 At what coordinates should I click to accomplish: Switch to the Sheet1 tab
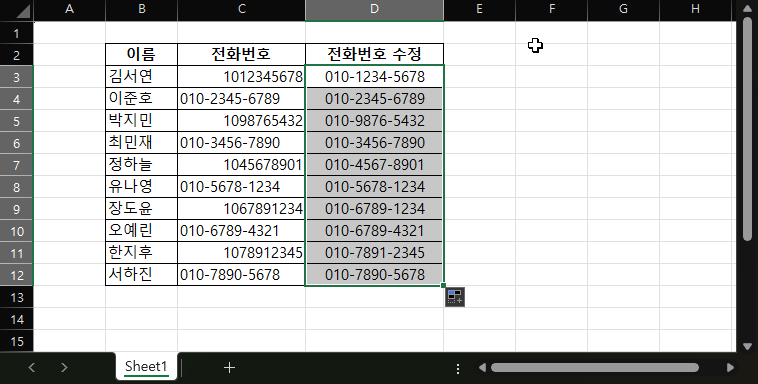(146, 366)
